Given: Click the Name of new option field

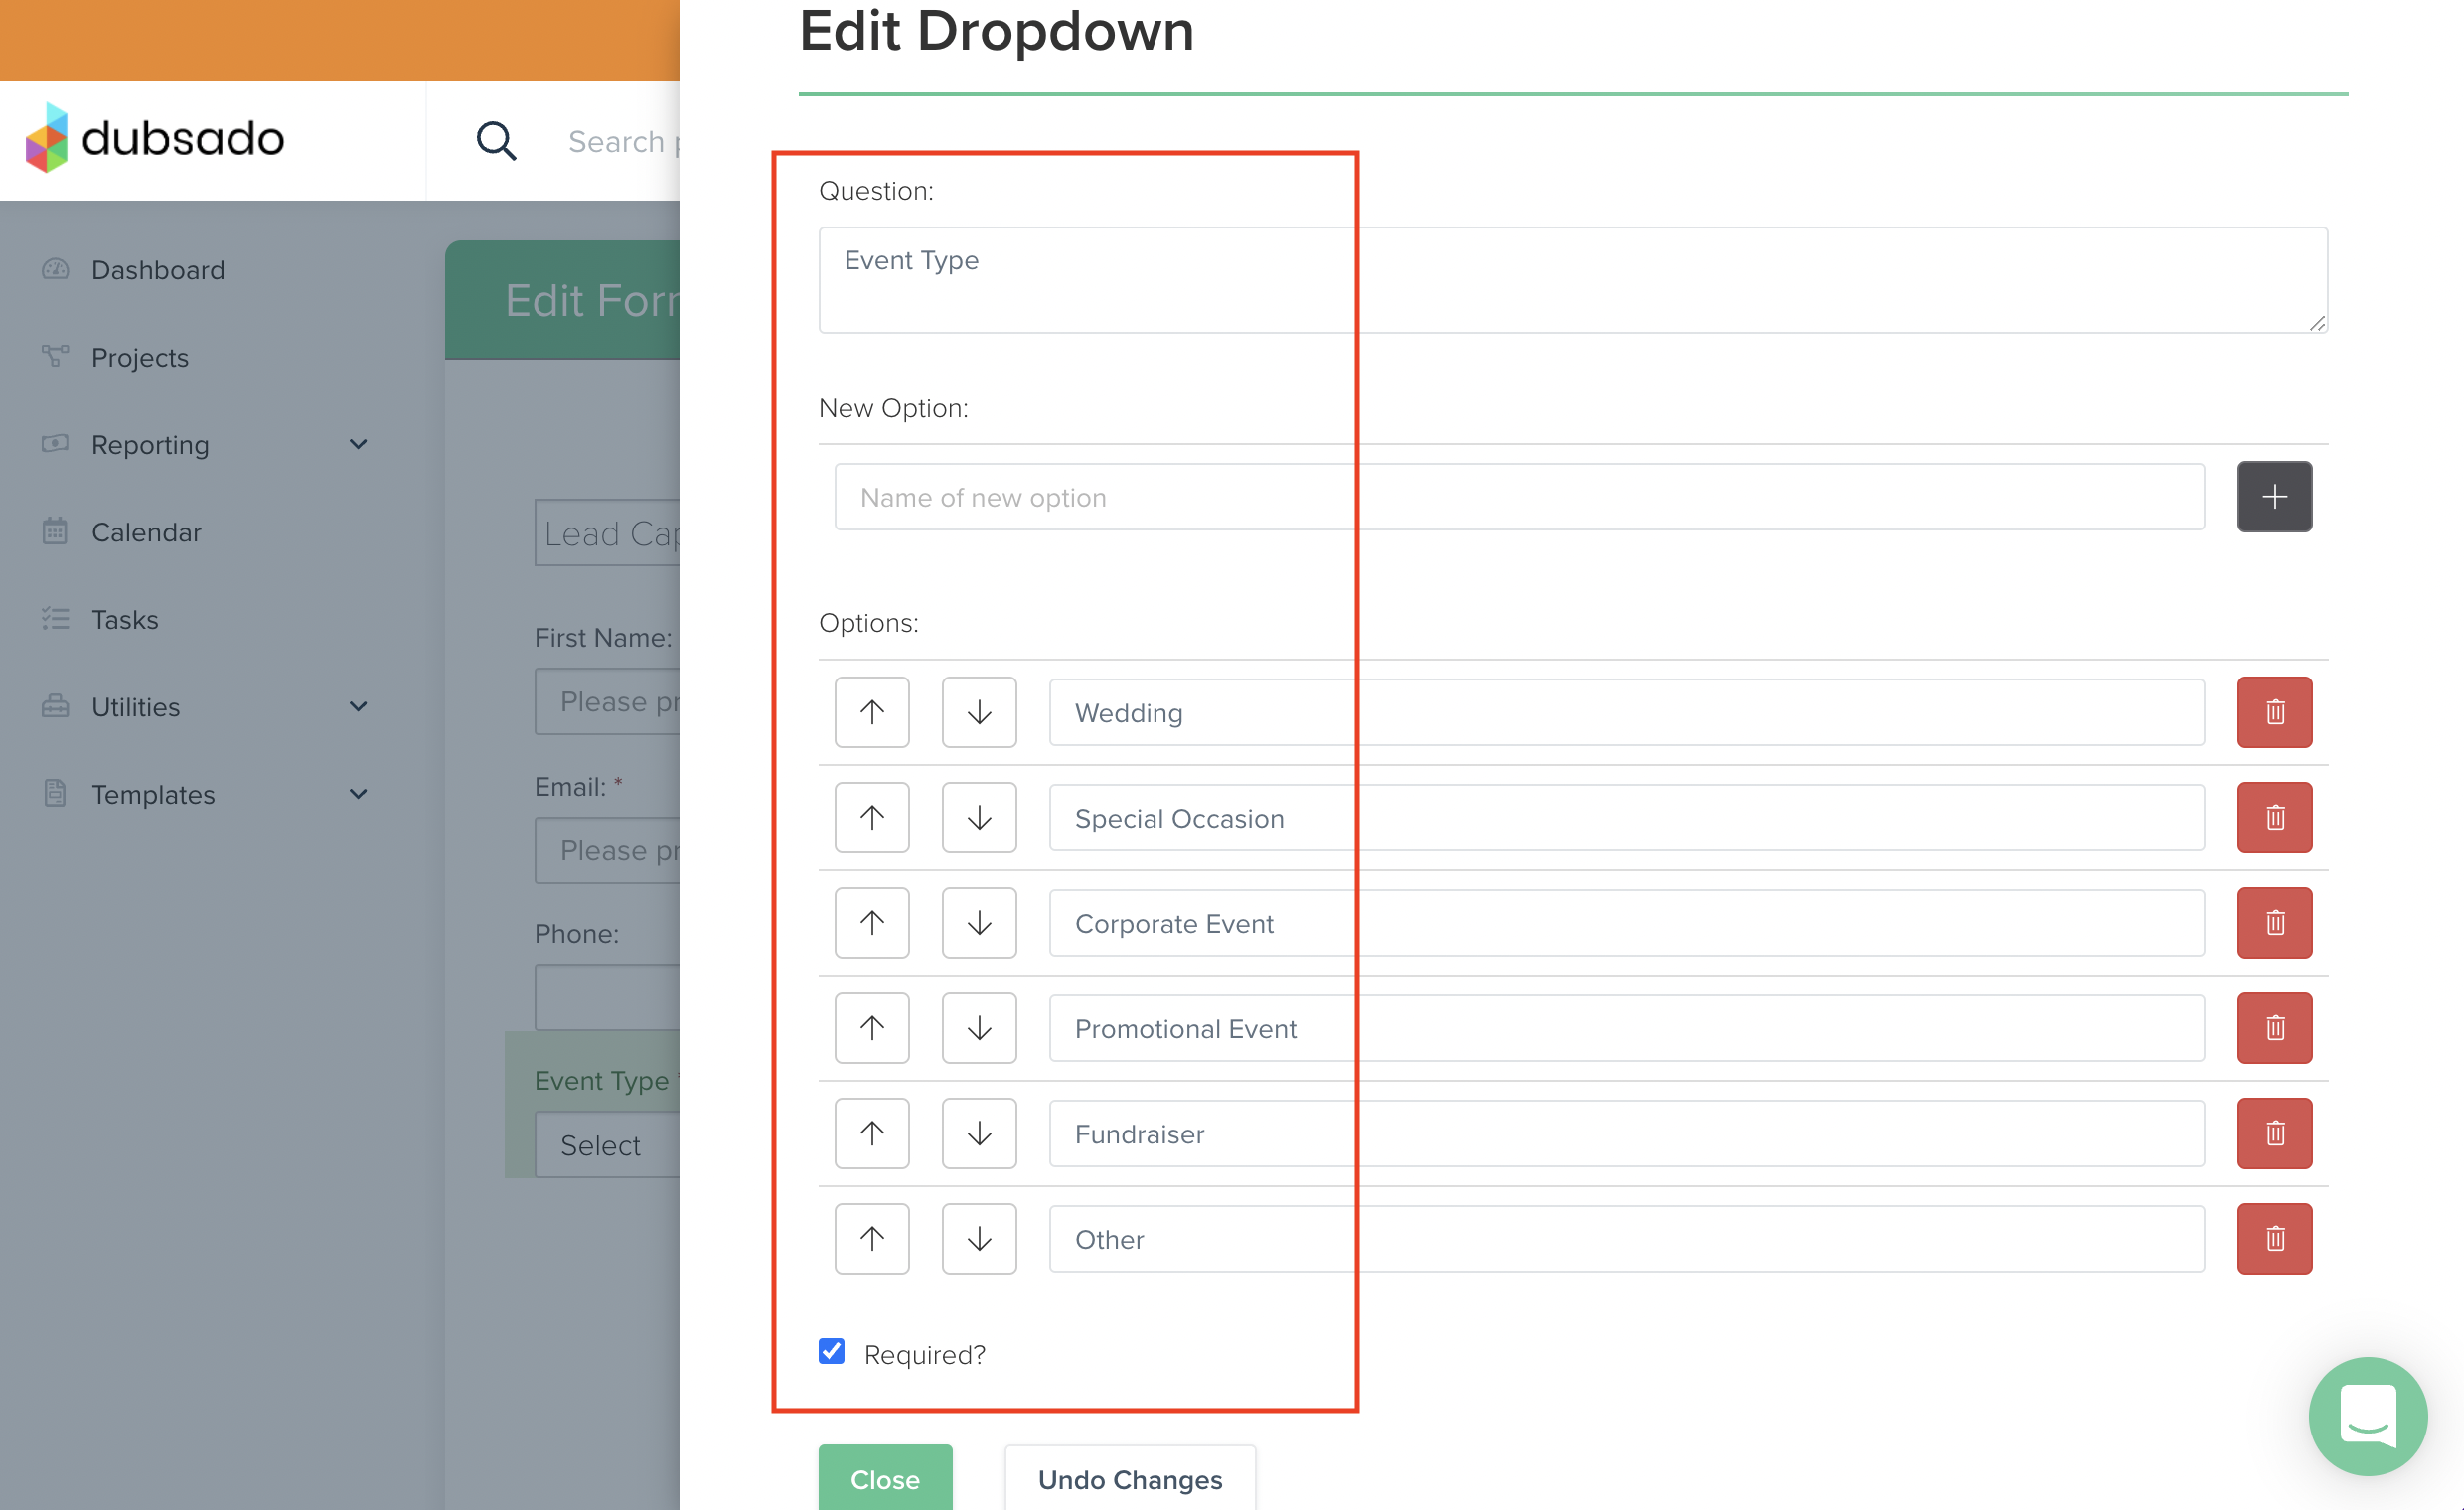Looking at the screenshot, I should (1518, 497).
